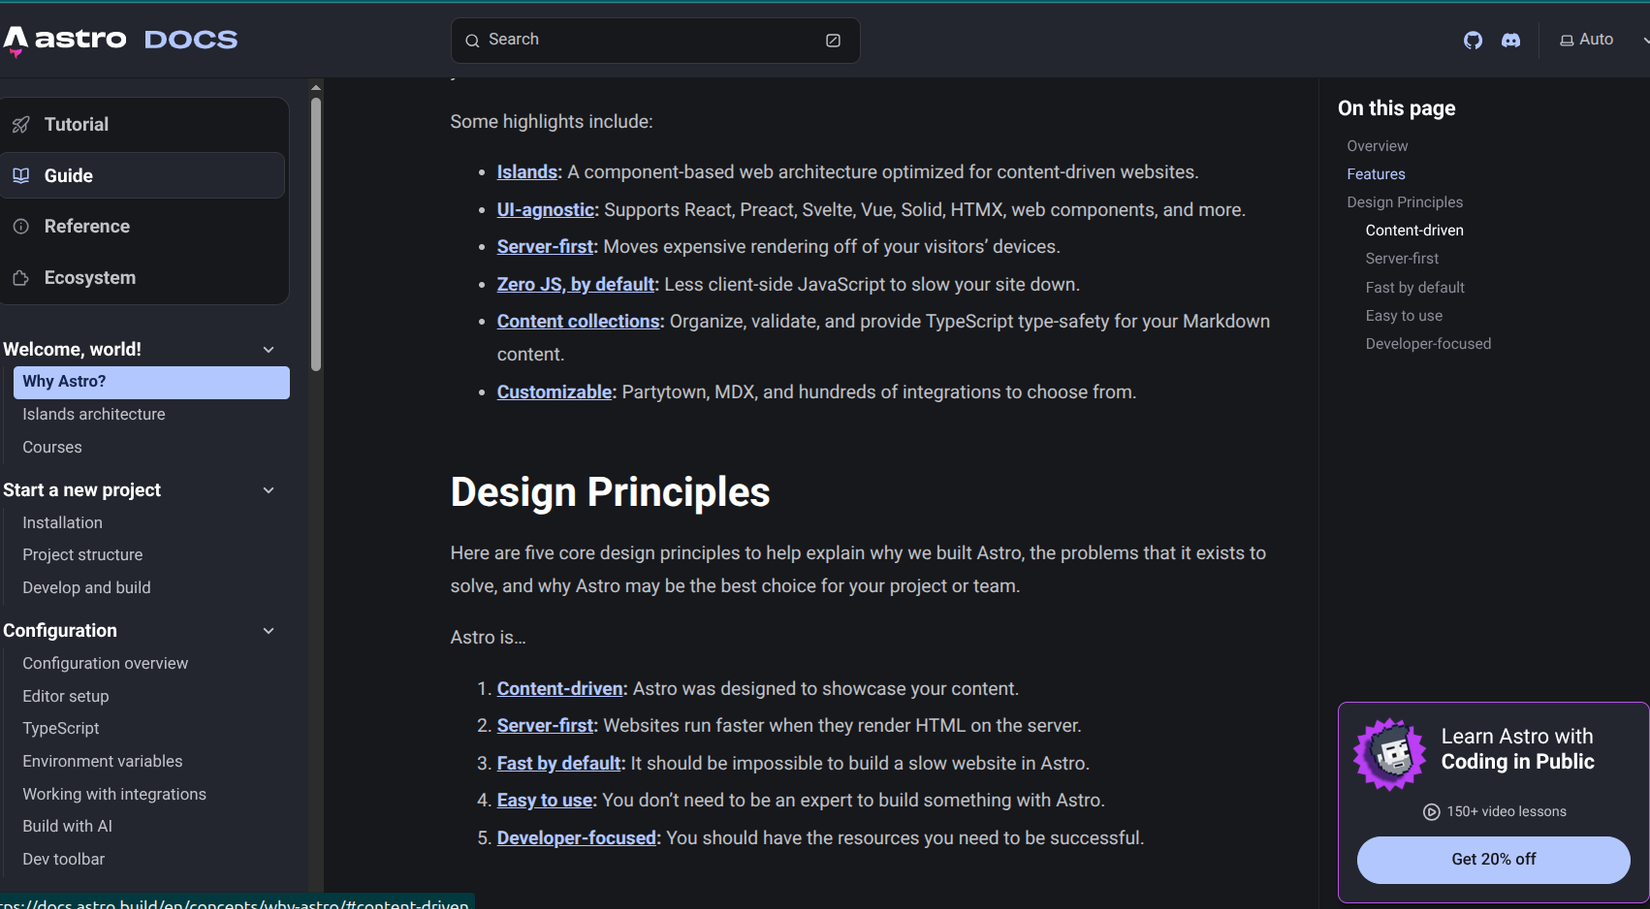Screen dimensions: 1650x909
Task: Jump to Developer-focused in page outline
Action: click(x=1428, y=343)
